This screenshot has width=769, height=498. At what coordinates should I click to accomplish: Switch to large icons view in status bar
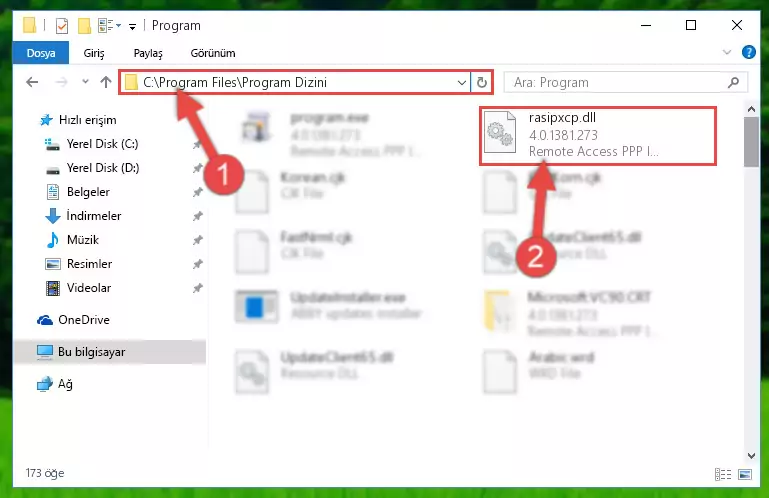pos(744,474)
